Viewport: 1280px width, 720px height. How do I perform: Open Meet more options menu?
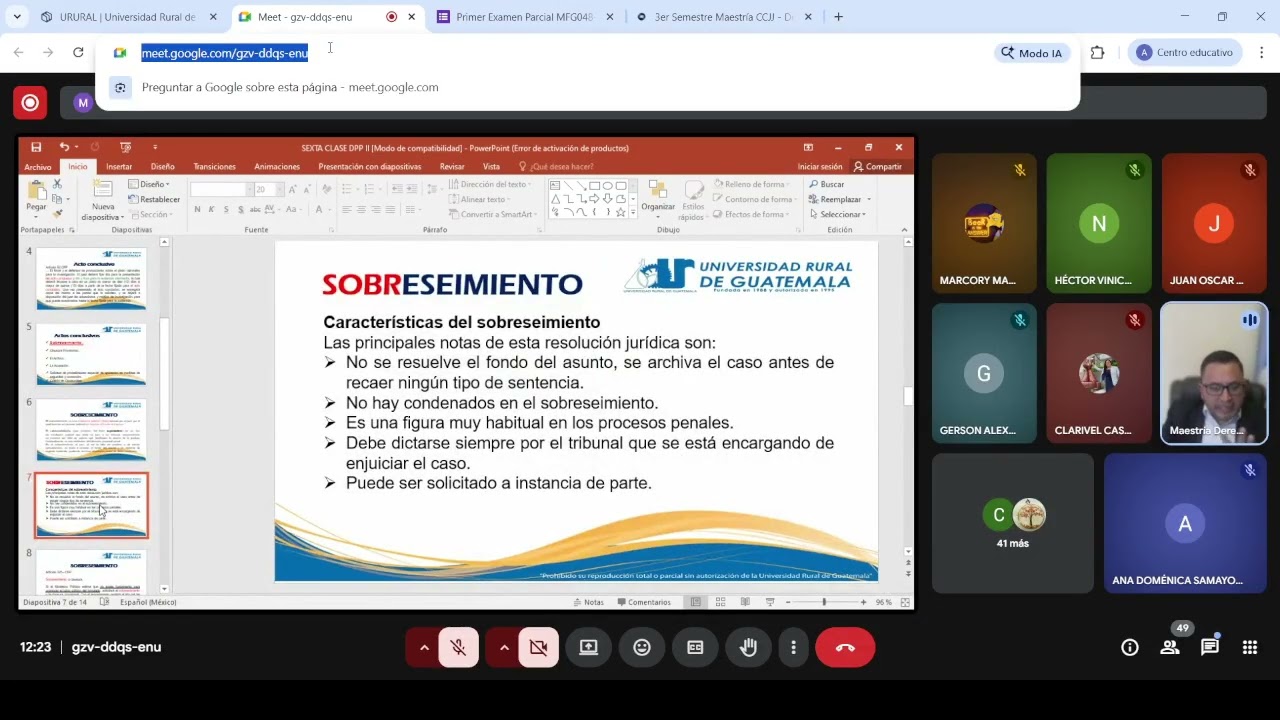click(x=793, y=647)
